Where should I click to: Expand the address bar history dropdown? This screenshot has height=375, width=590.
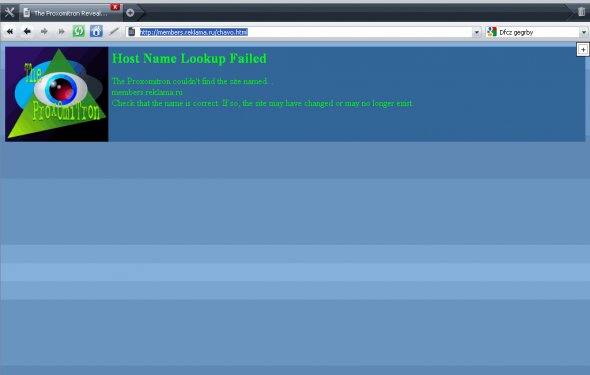tap(476, 32)
